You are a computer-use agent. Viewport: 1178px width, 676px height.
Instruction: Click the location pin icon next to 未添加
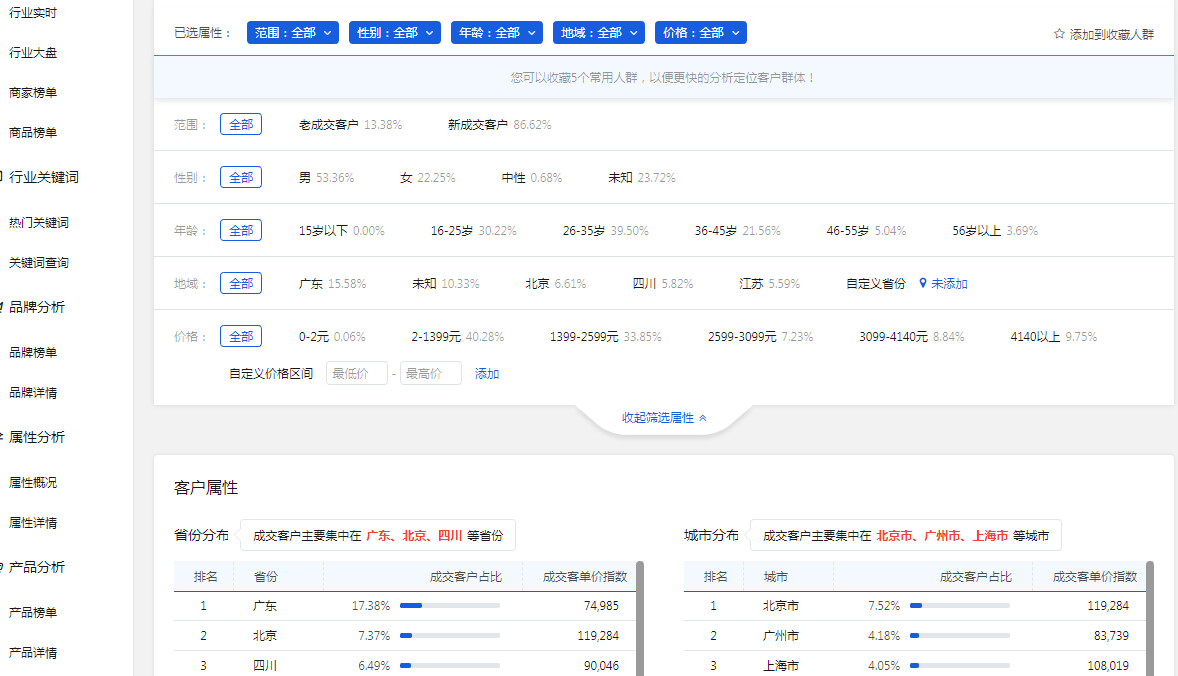[x=923, y=284]
